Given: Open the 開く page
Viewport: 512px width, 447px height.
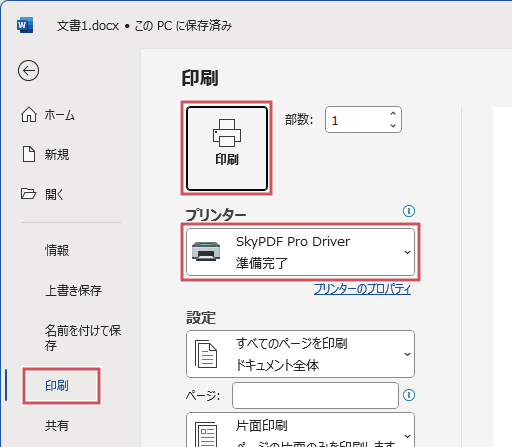Looking at the screenshot, I should 43,194.
